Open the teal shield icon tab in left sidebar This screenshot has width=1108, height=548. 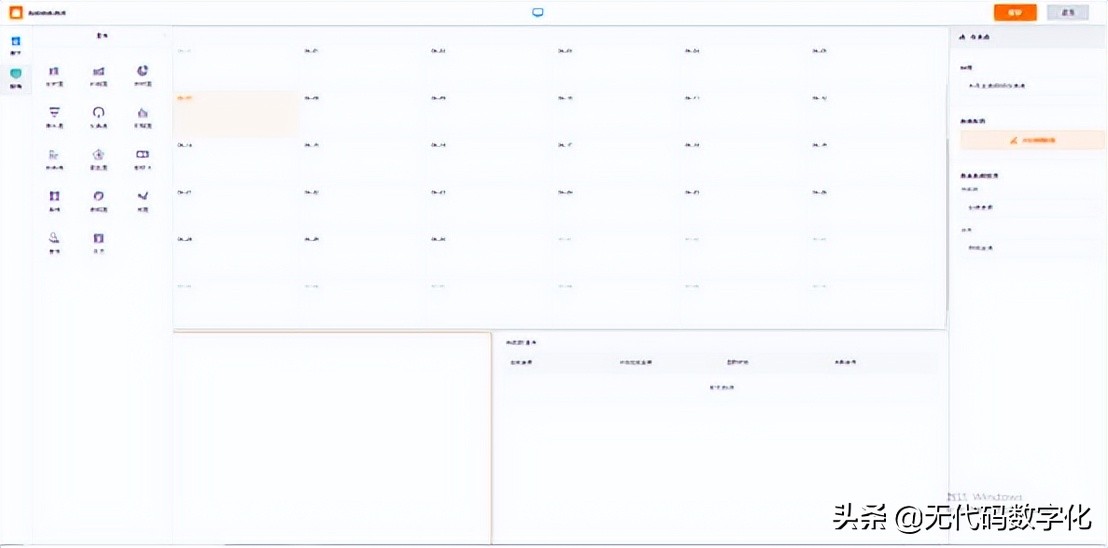tap(16, 77)
